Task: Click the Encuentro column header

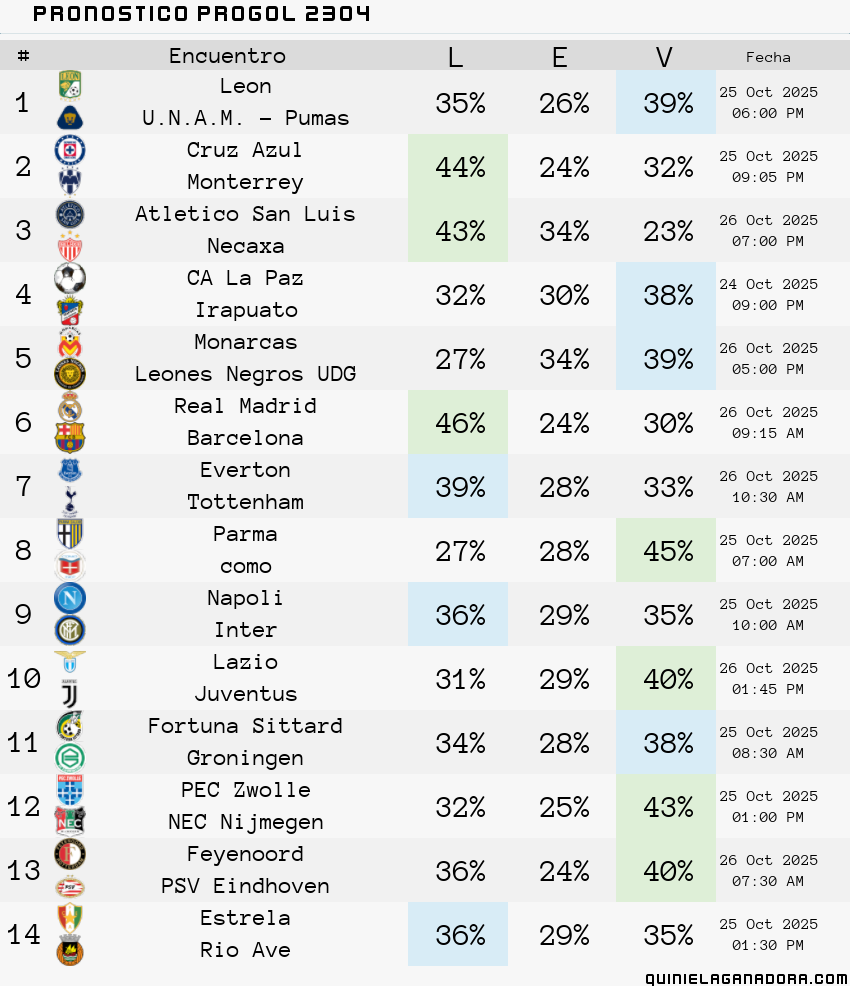Action: tap(228, 56)
